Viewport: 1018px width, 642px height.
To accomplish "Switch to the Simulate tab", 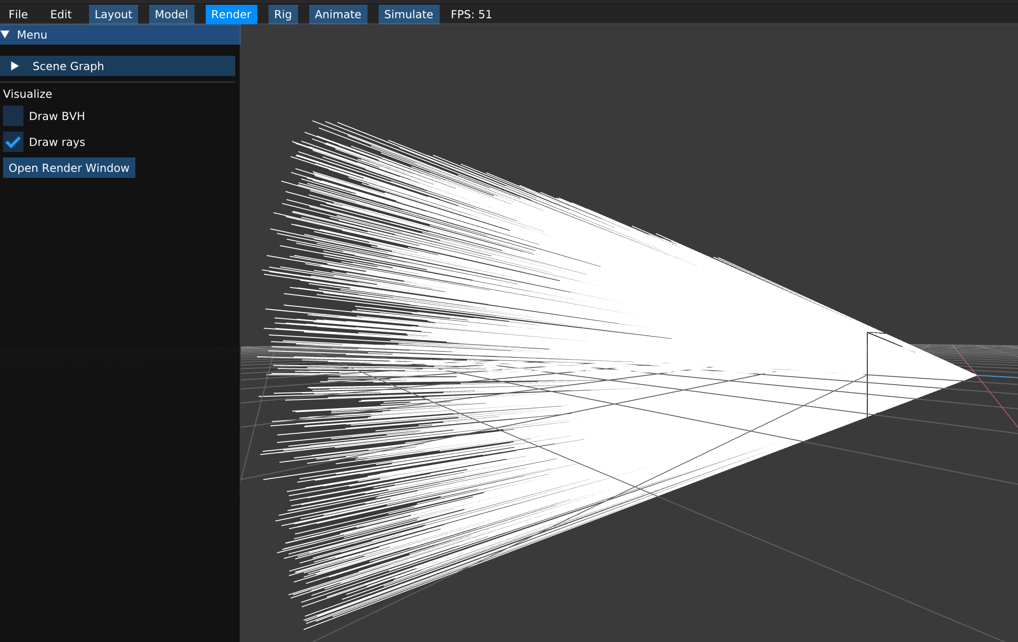I will pyautogui.click(x=408, y=14).
